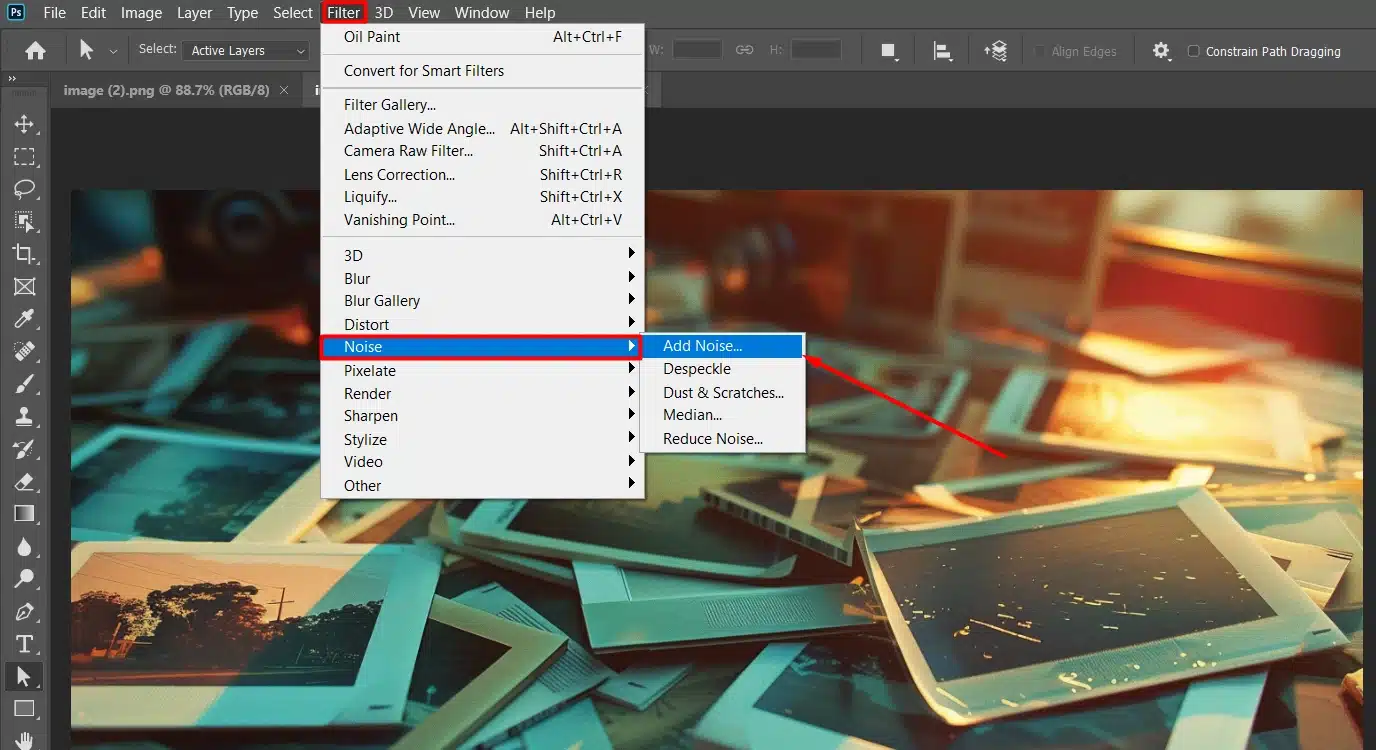
Task: Expand the Other submenu
Action: click(x=482, y=485)
